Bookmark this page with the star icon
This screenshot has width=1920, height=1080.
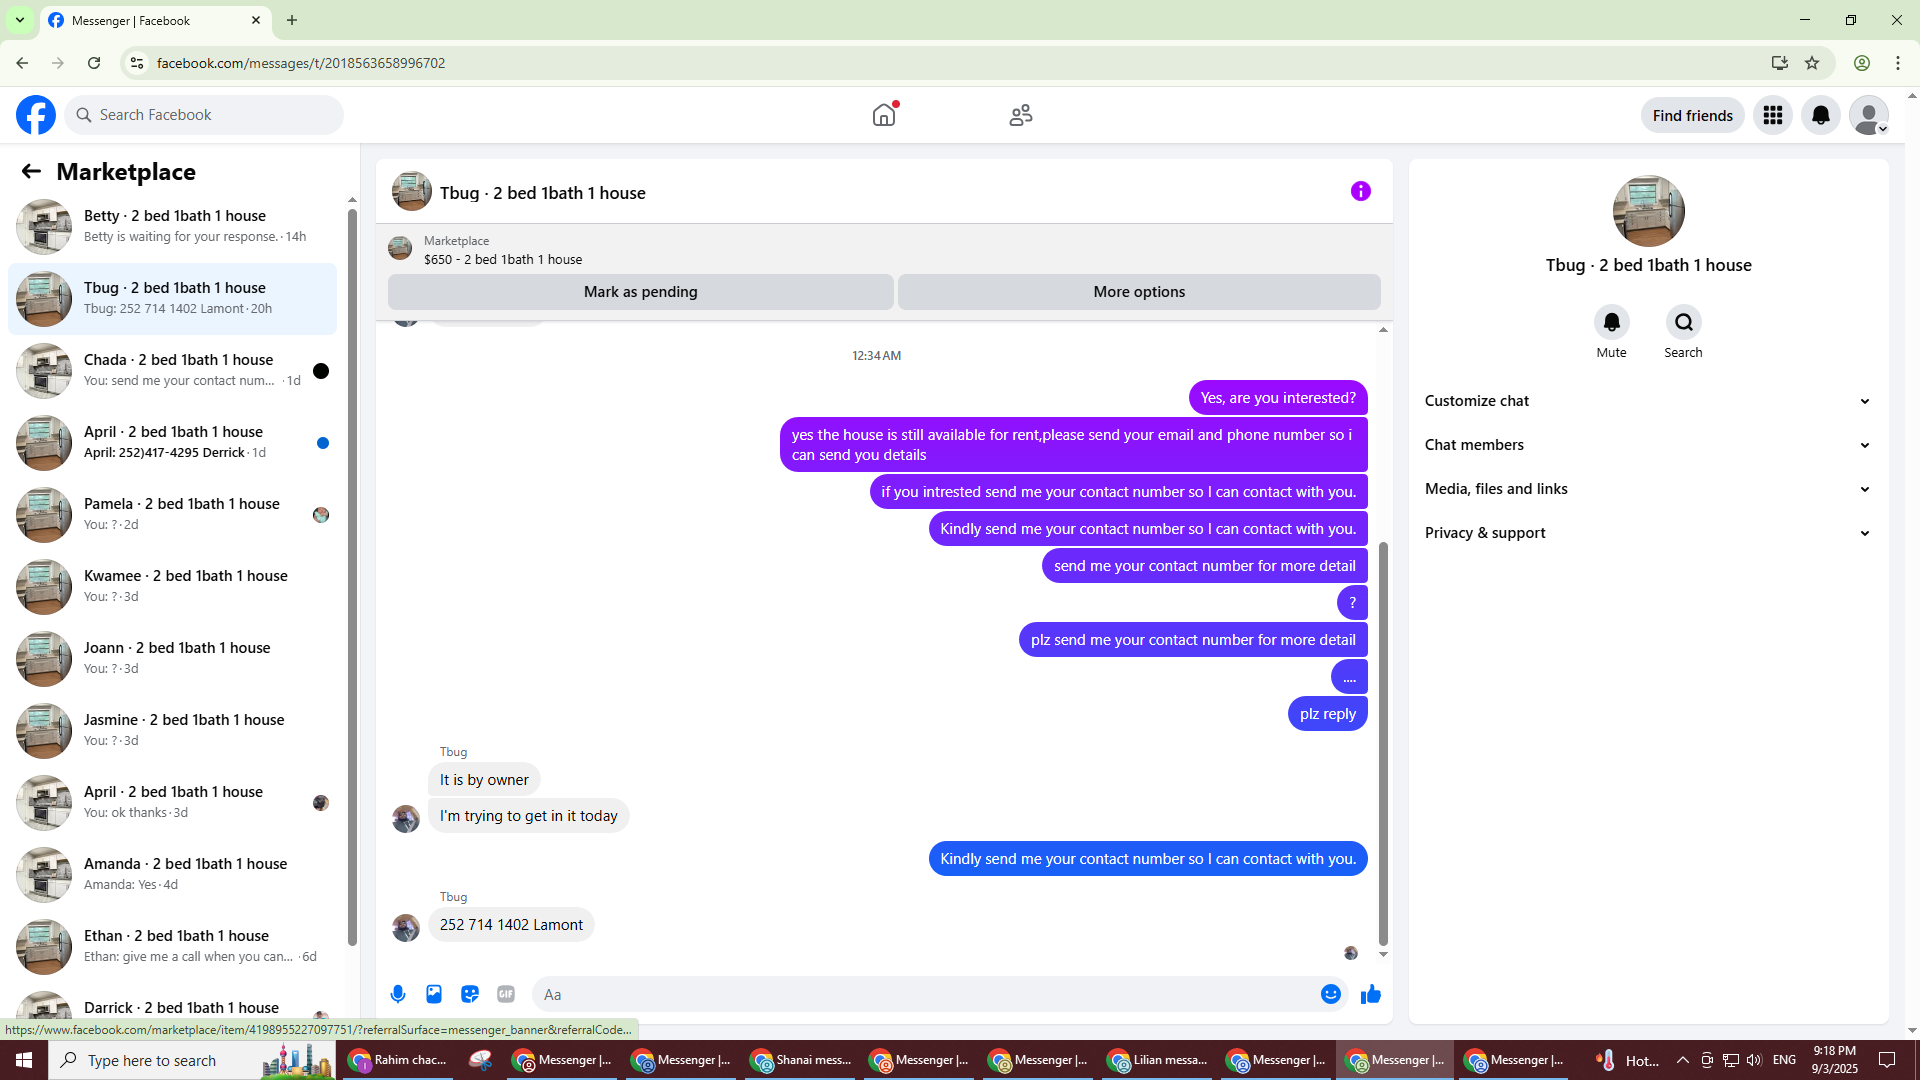pos(1812,63)
